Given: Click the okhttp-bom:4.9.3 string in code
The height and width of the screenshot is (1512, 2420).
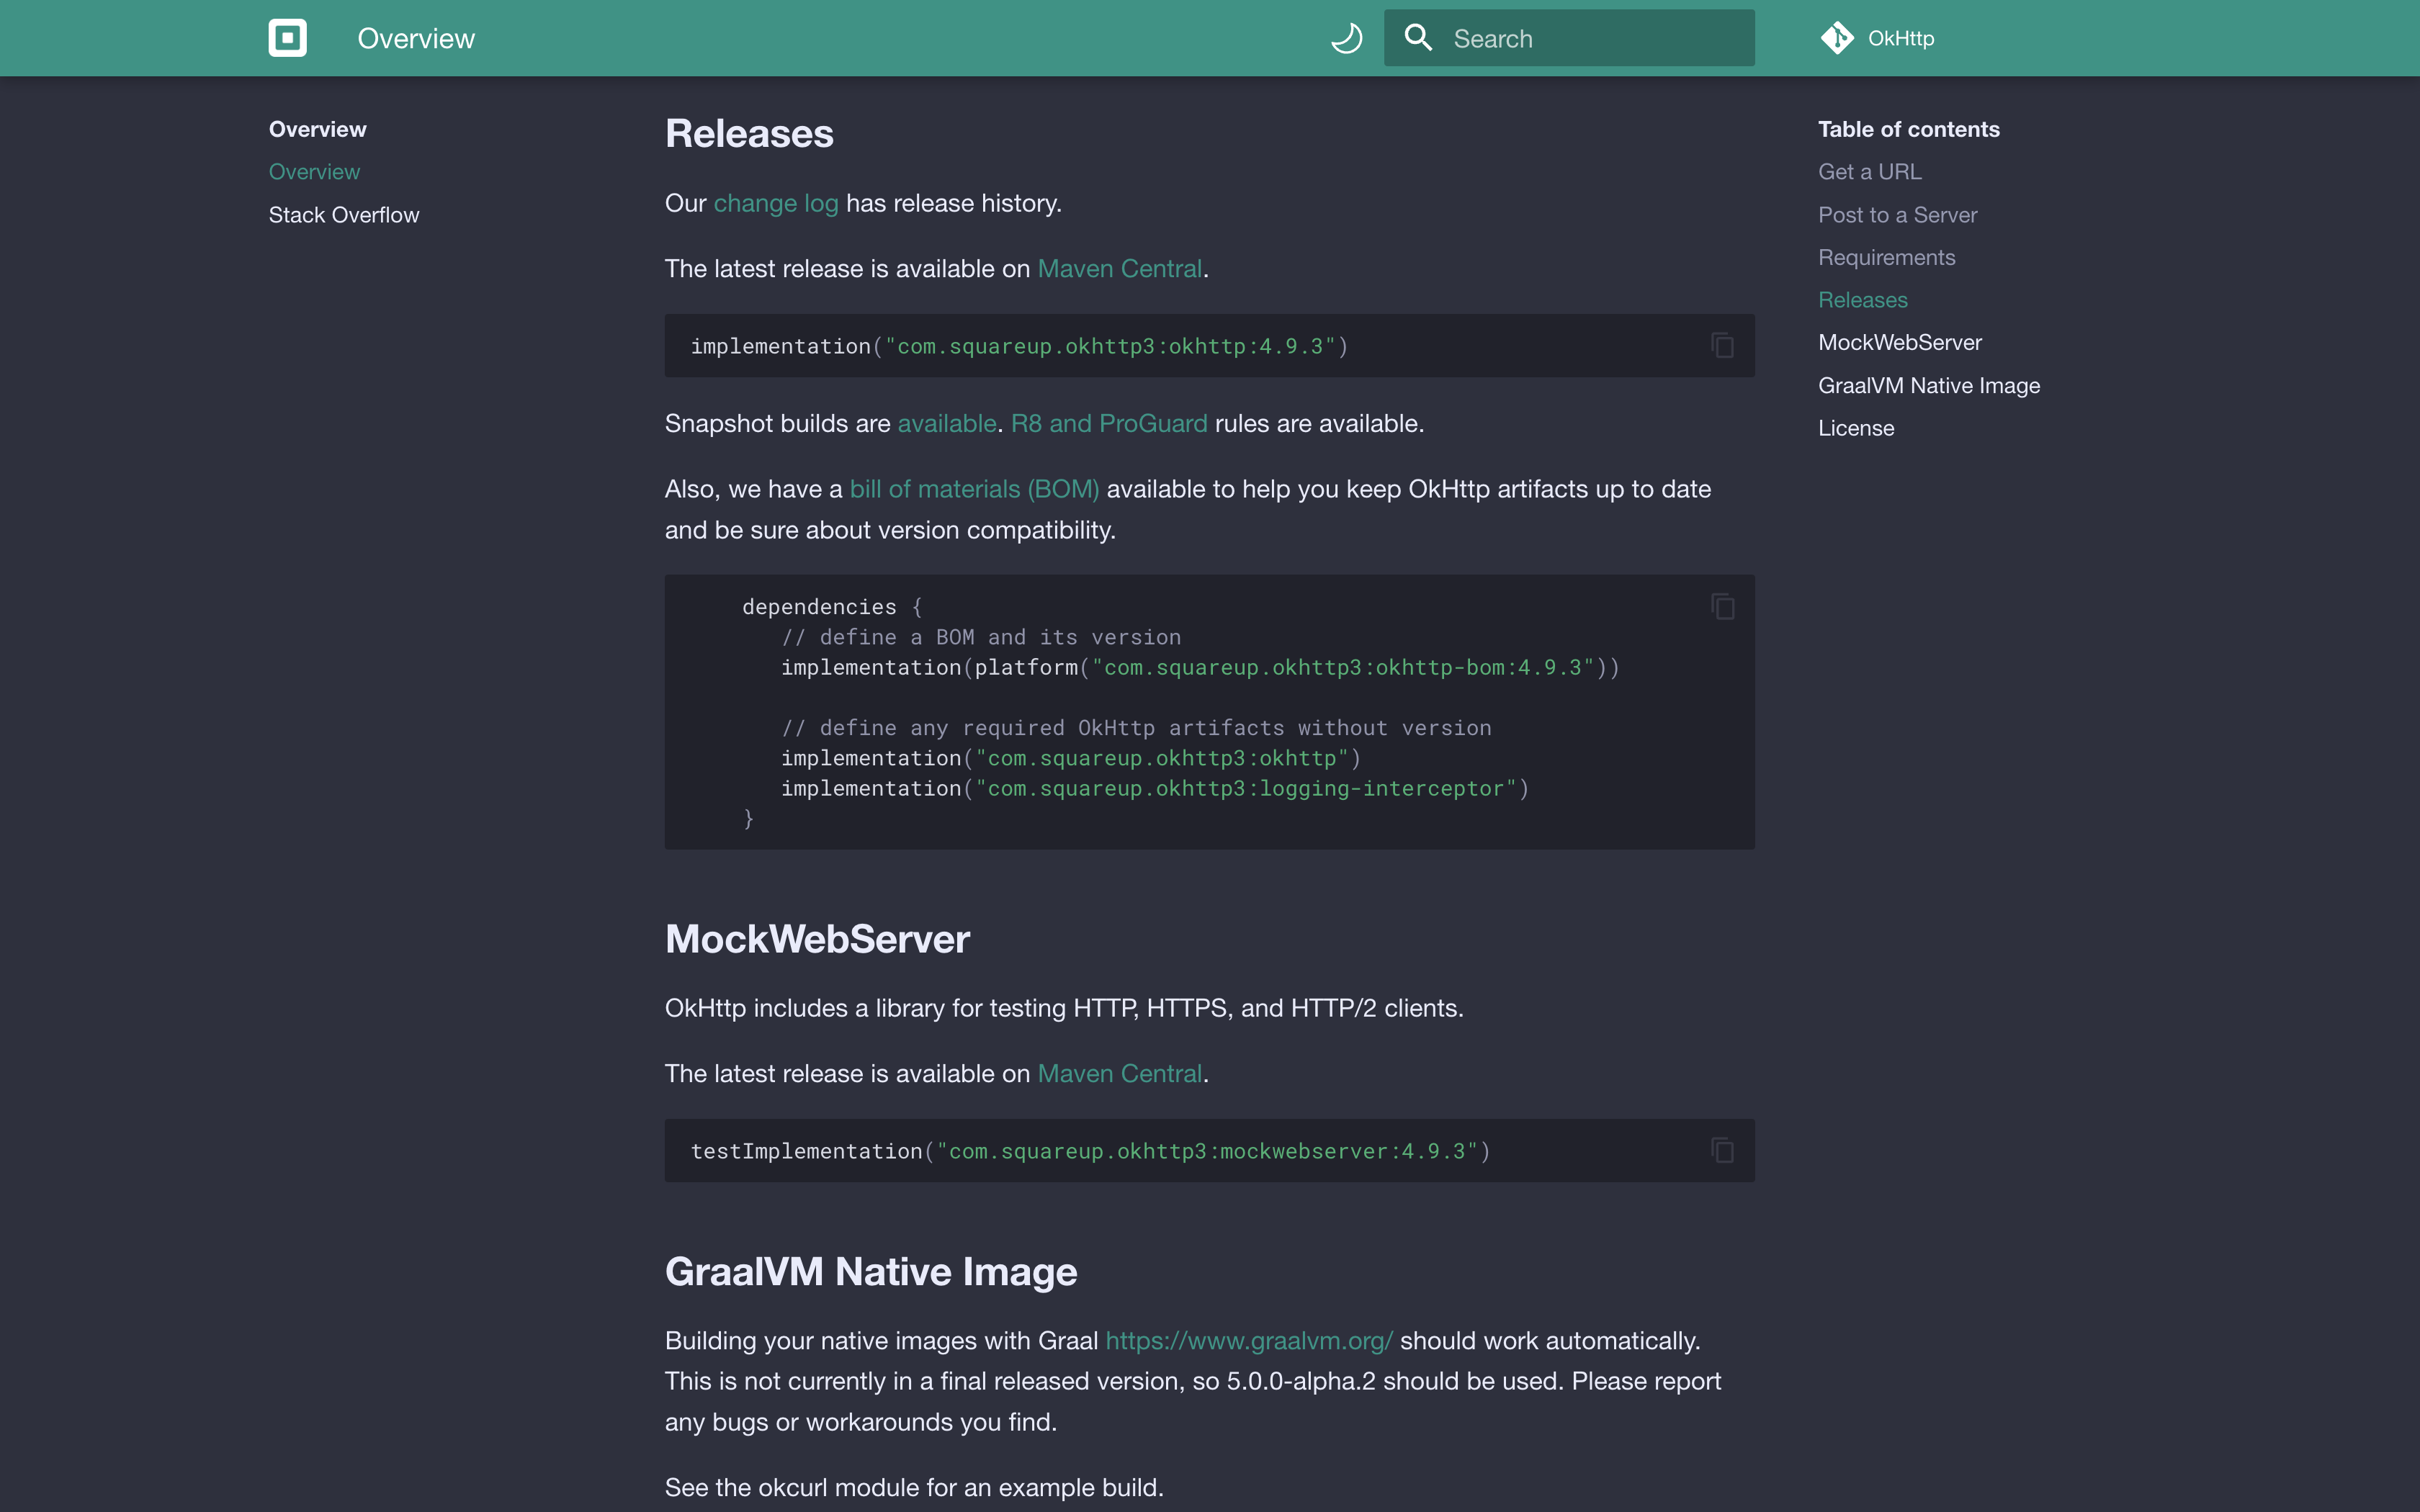Looking at the screenshot, I should 1343,667.
